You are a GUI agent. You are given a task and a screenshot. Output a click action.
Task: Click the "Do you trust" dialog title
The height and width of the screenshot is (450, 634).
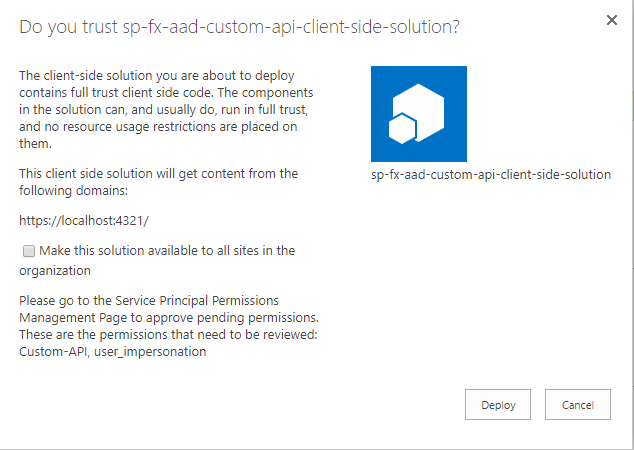coord(239,27)
